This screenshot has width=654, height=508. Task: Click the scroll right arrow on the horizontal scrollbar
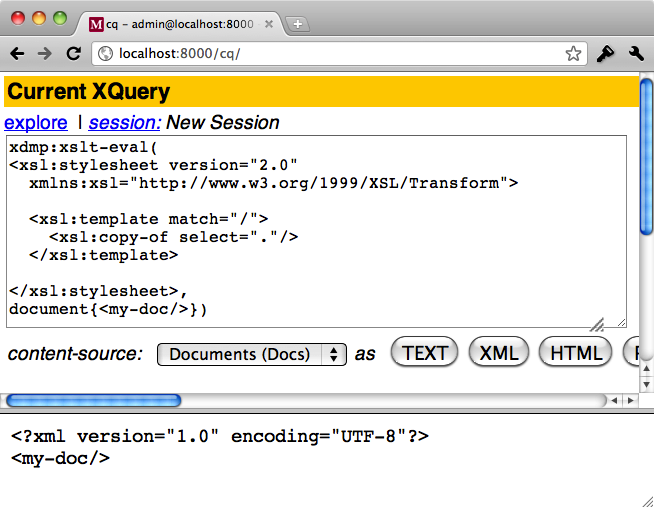(630, 401)
